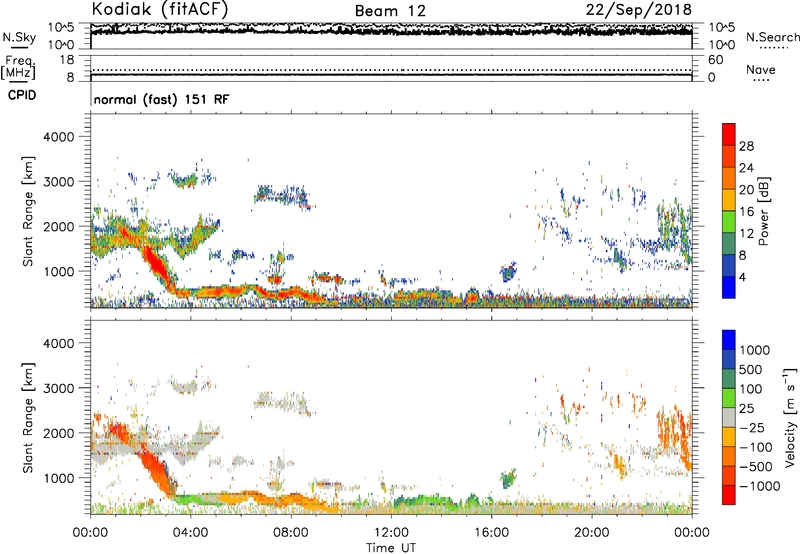Screen dimensions: 800x554
Task: Click the '16:00' time tick label
Action: (491, 533)
